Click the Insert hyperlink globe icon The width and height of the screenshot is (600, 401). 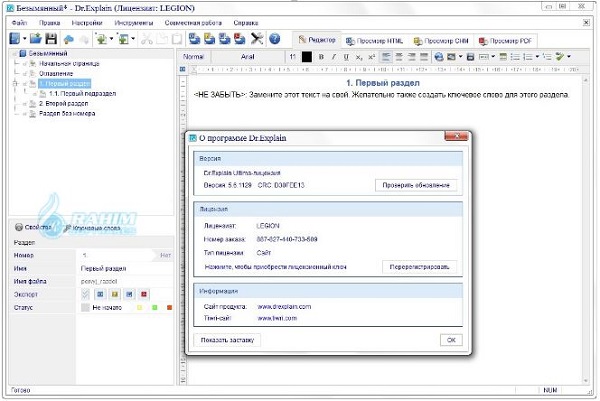tap(439, 57)
